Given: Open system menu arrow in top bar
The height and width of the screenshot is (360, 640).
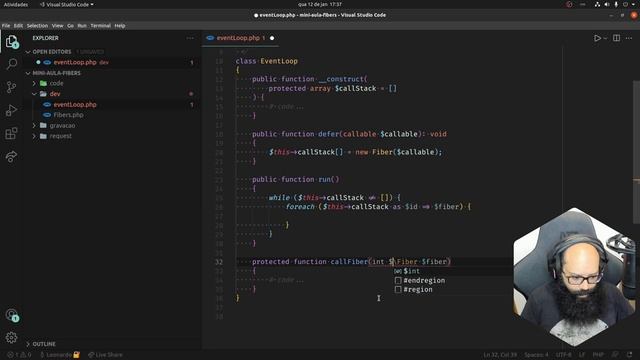Looking at the screenshot, I should [633, 4].
